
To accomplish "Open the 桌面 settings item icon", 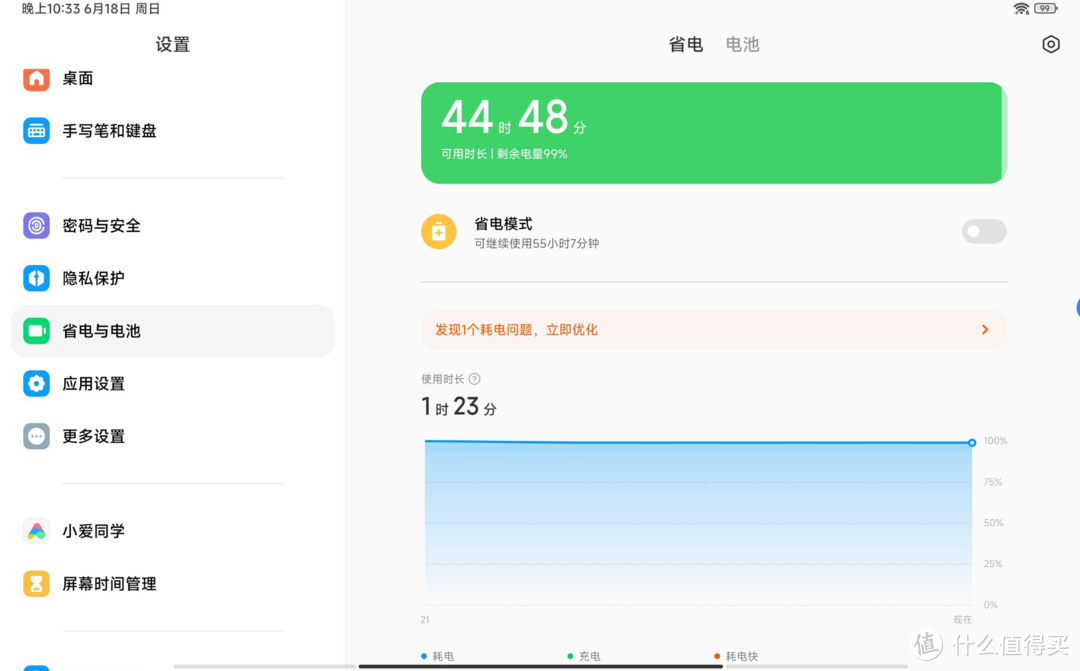I will tap(36, 78).
